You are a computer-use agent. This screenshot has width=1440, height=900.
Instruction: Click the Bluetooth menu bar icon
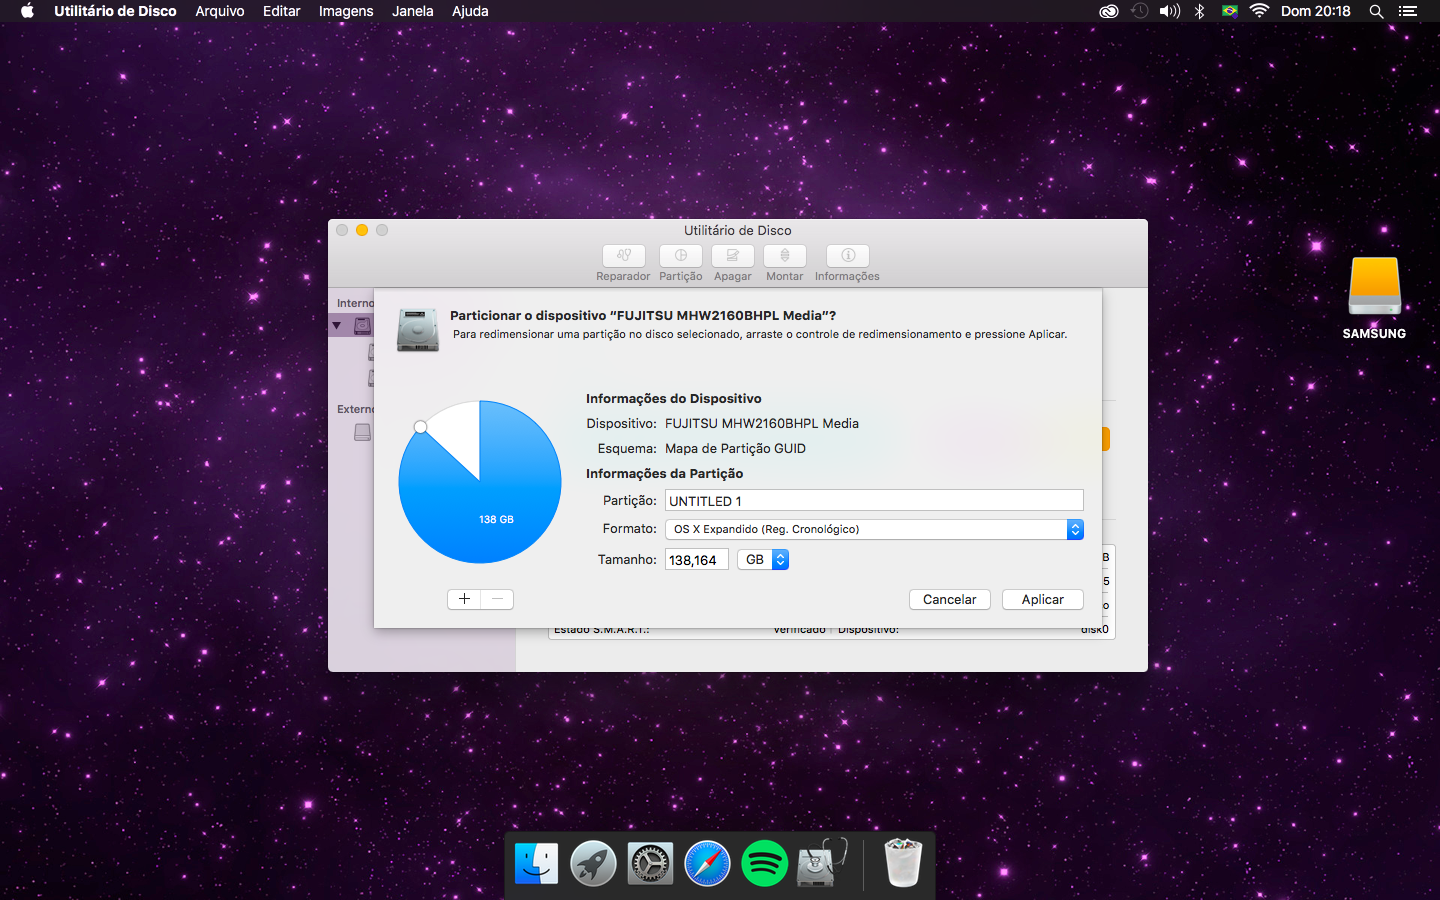click(1200, 11)
